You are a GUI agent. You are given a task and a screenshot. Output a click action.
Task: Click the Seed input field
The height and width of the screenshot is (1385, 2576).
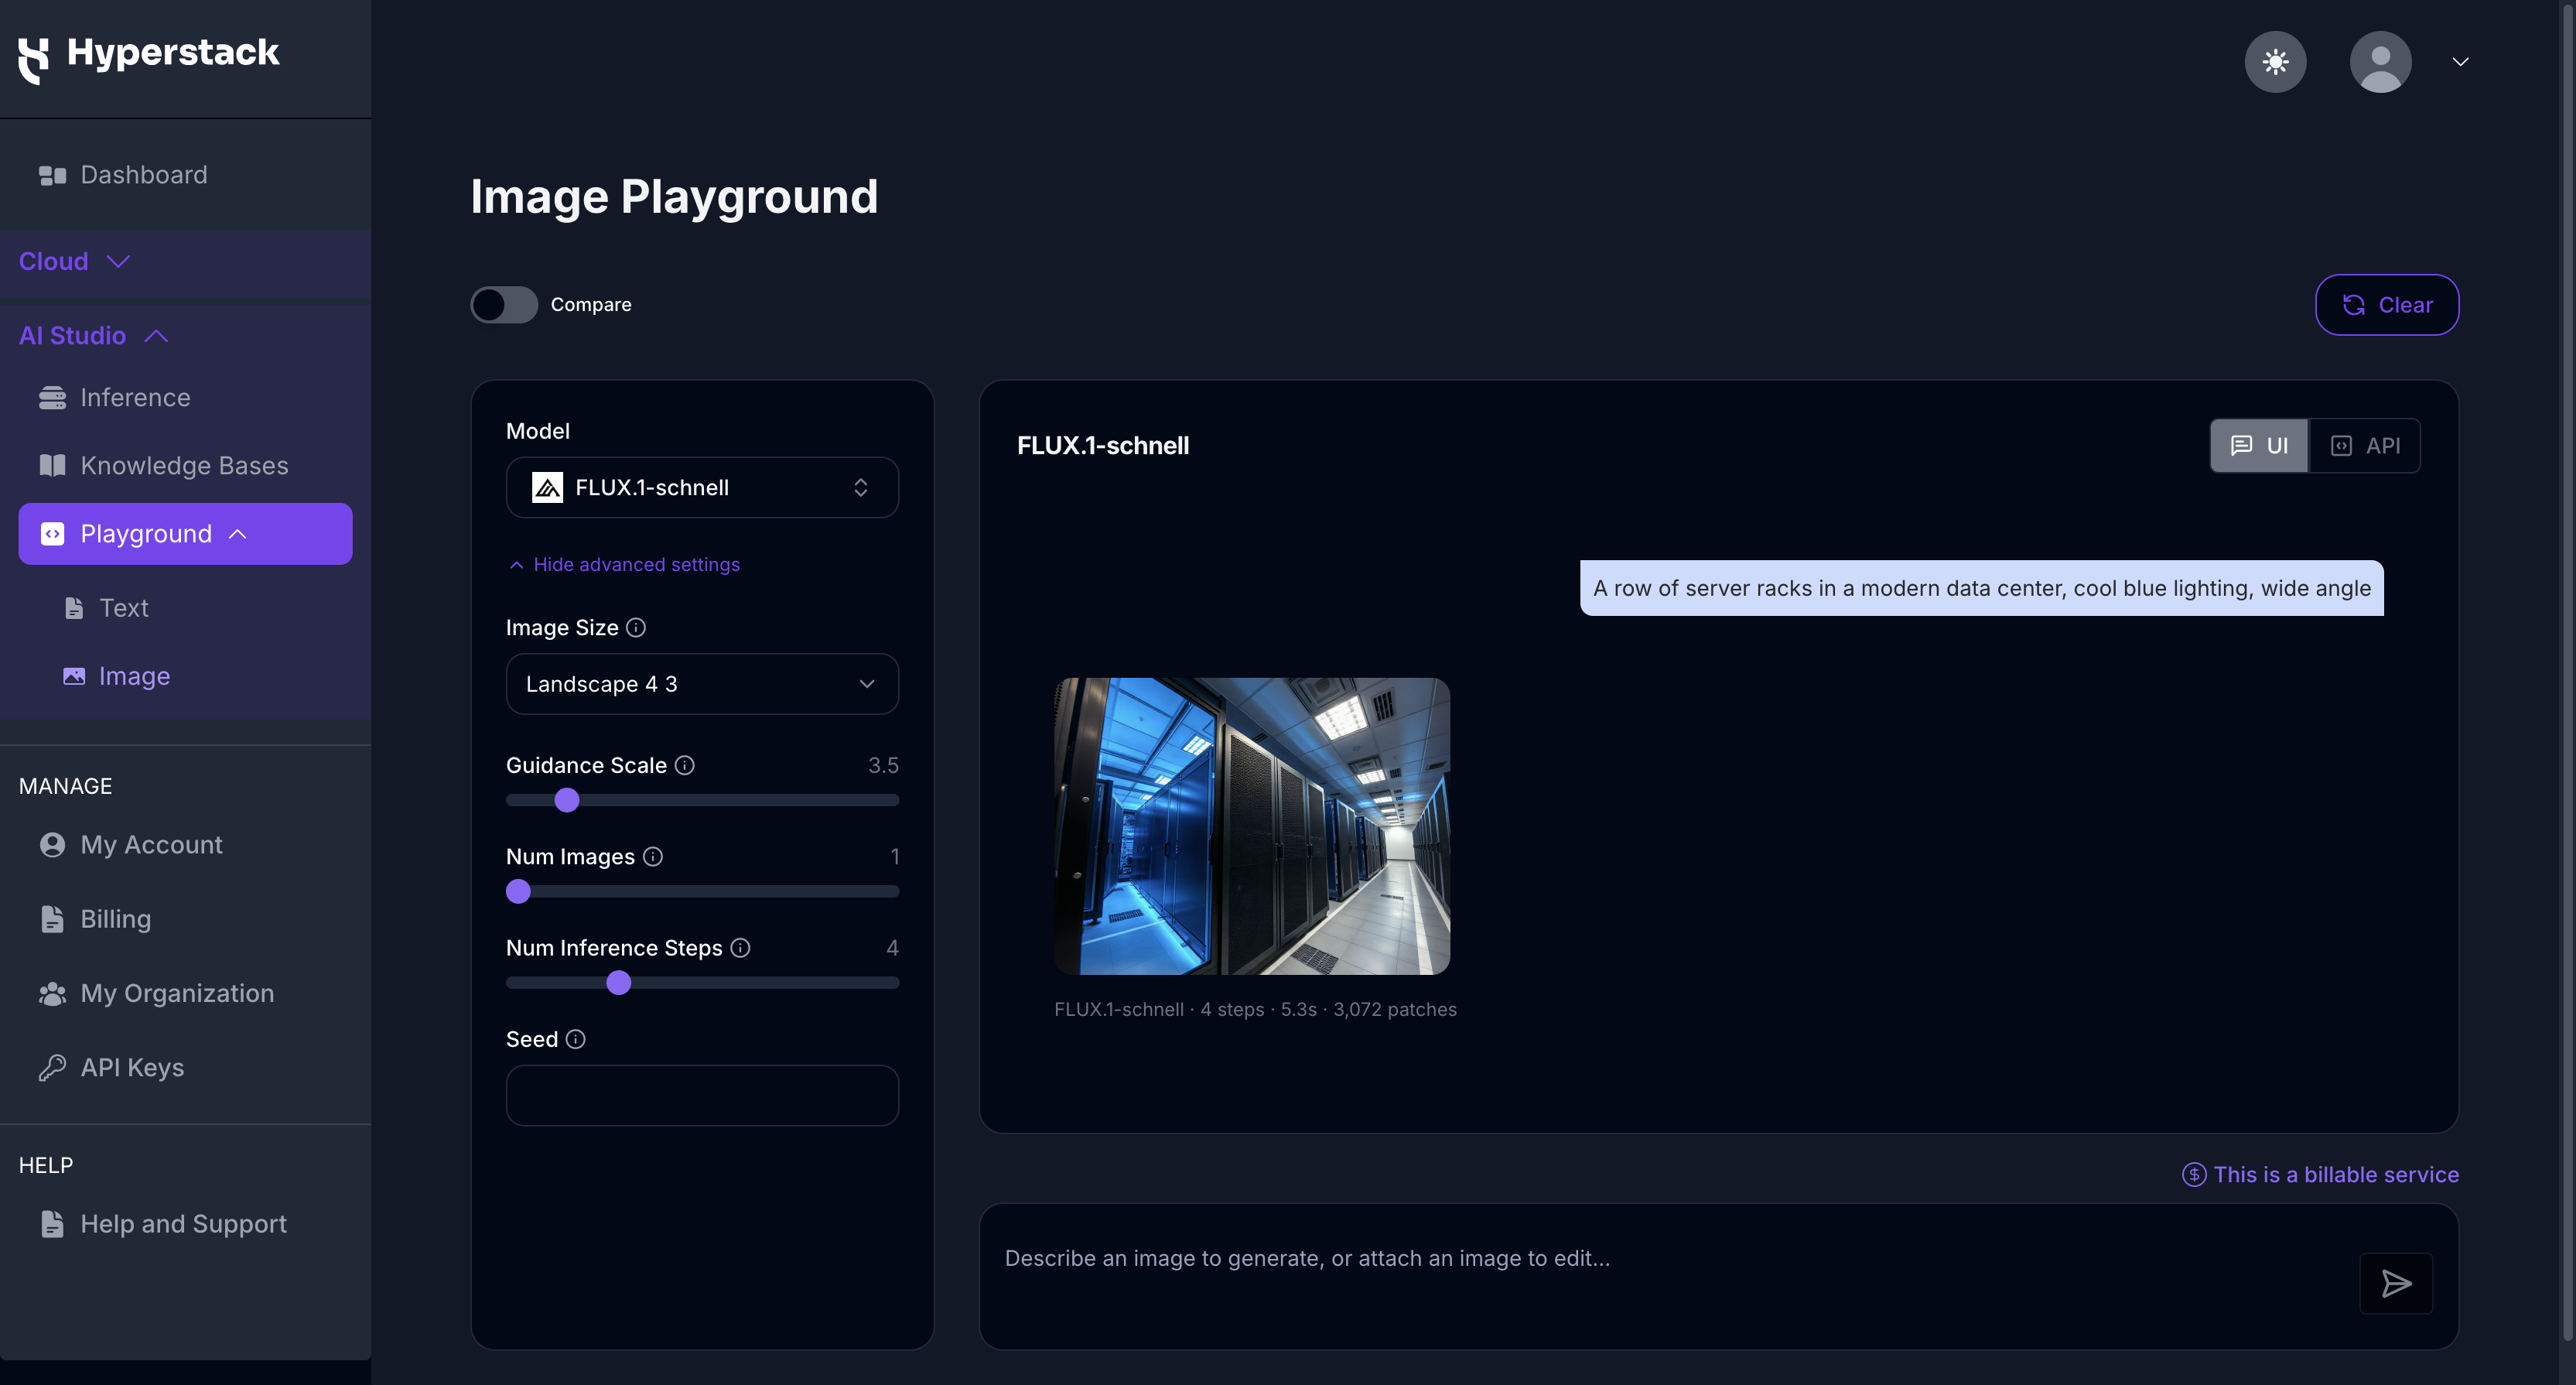point(702,1095)
